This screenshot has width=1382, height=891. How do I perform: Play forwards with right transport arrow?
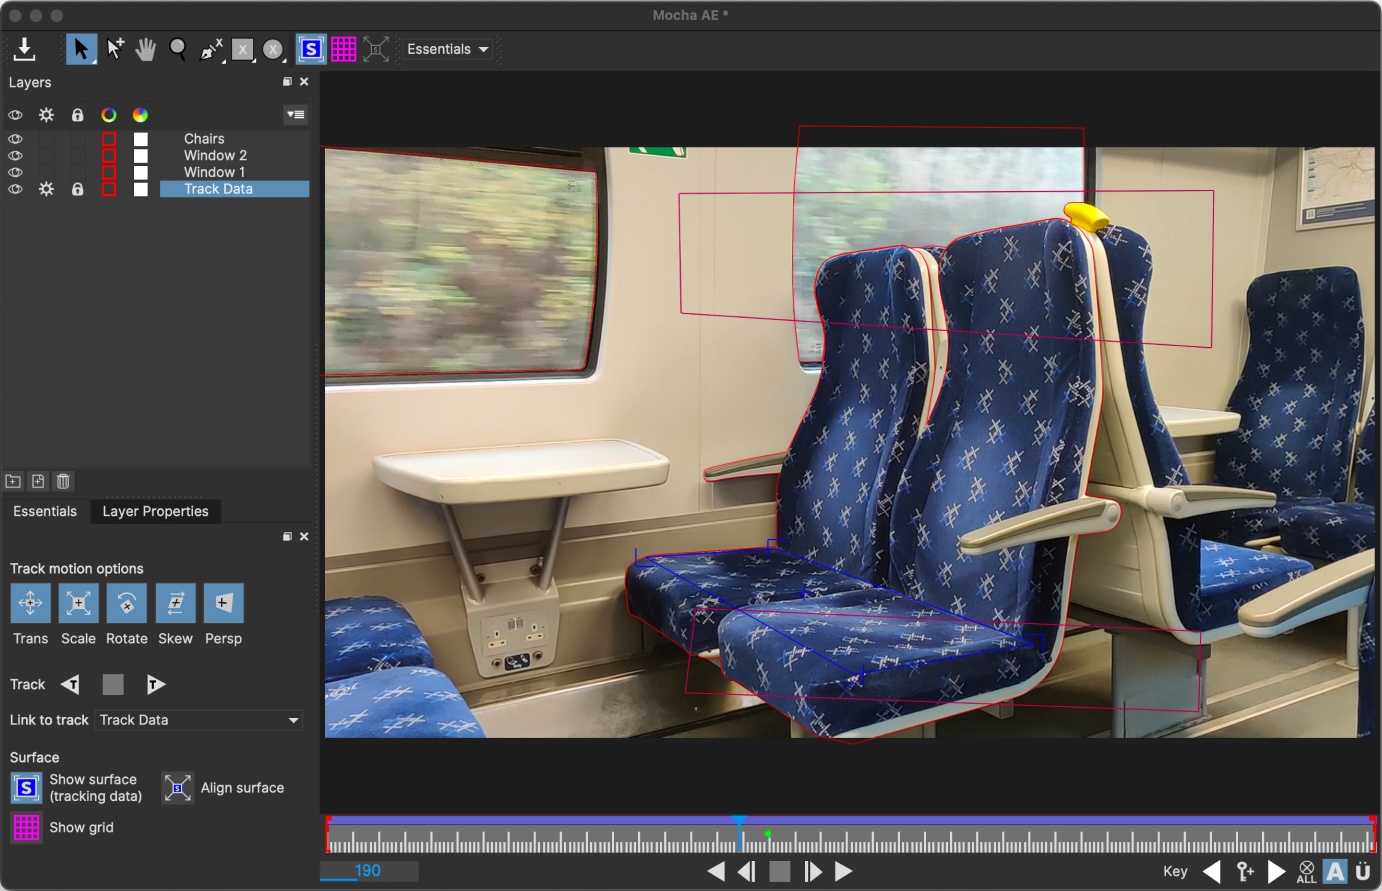pyautogui.click(x=844, y=872)
